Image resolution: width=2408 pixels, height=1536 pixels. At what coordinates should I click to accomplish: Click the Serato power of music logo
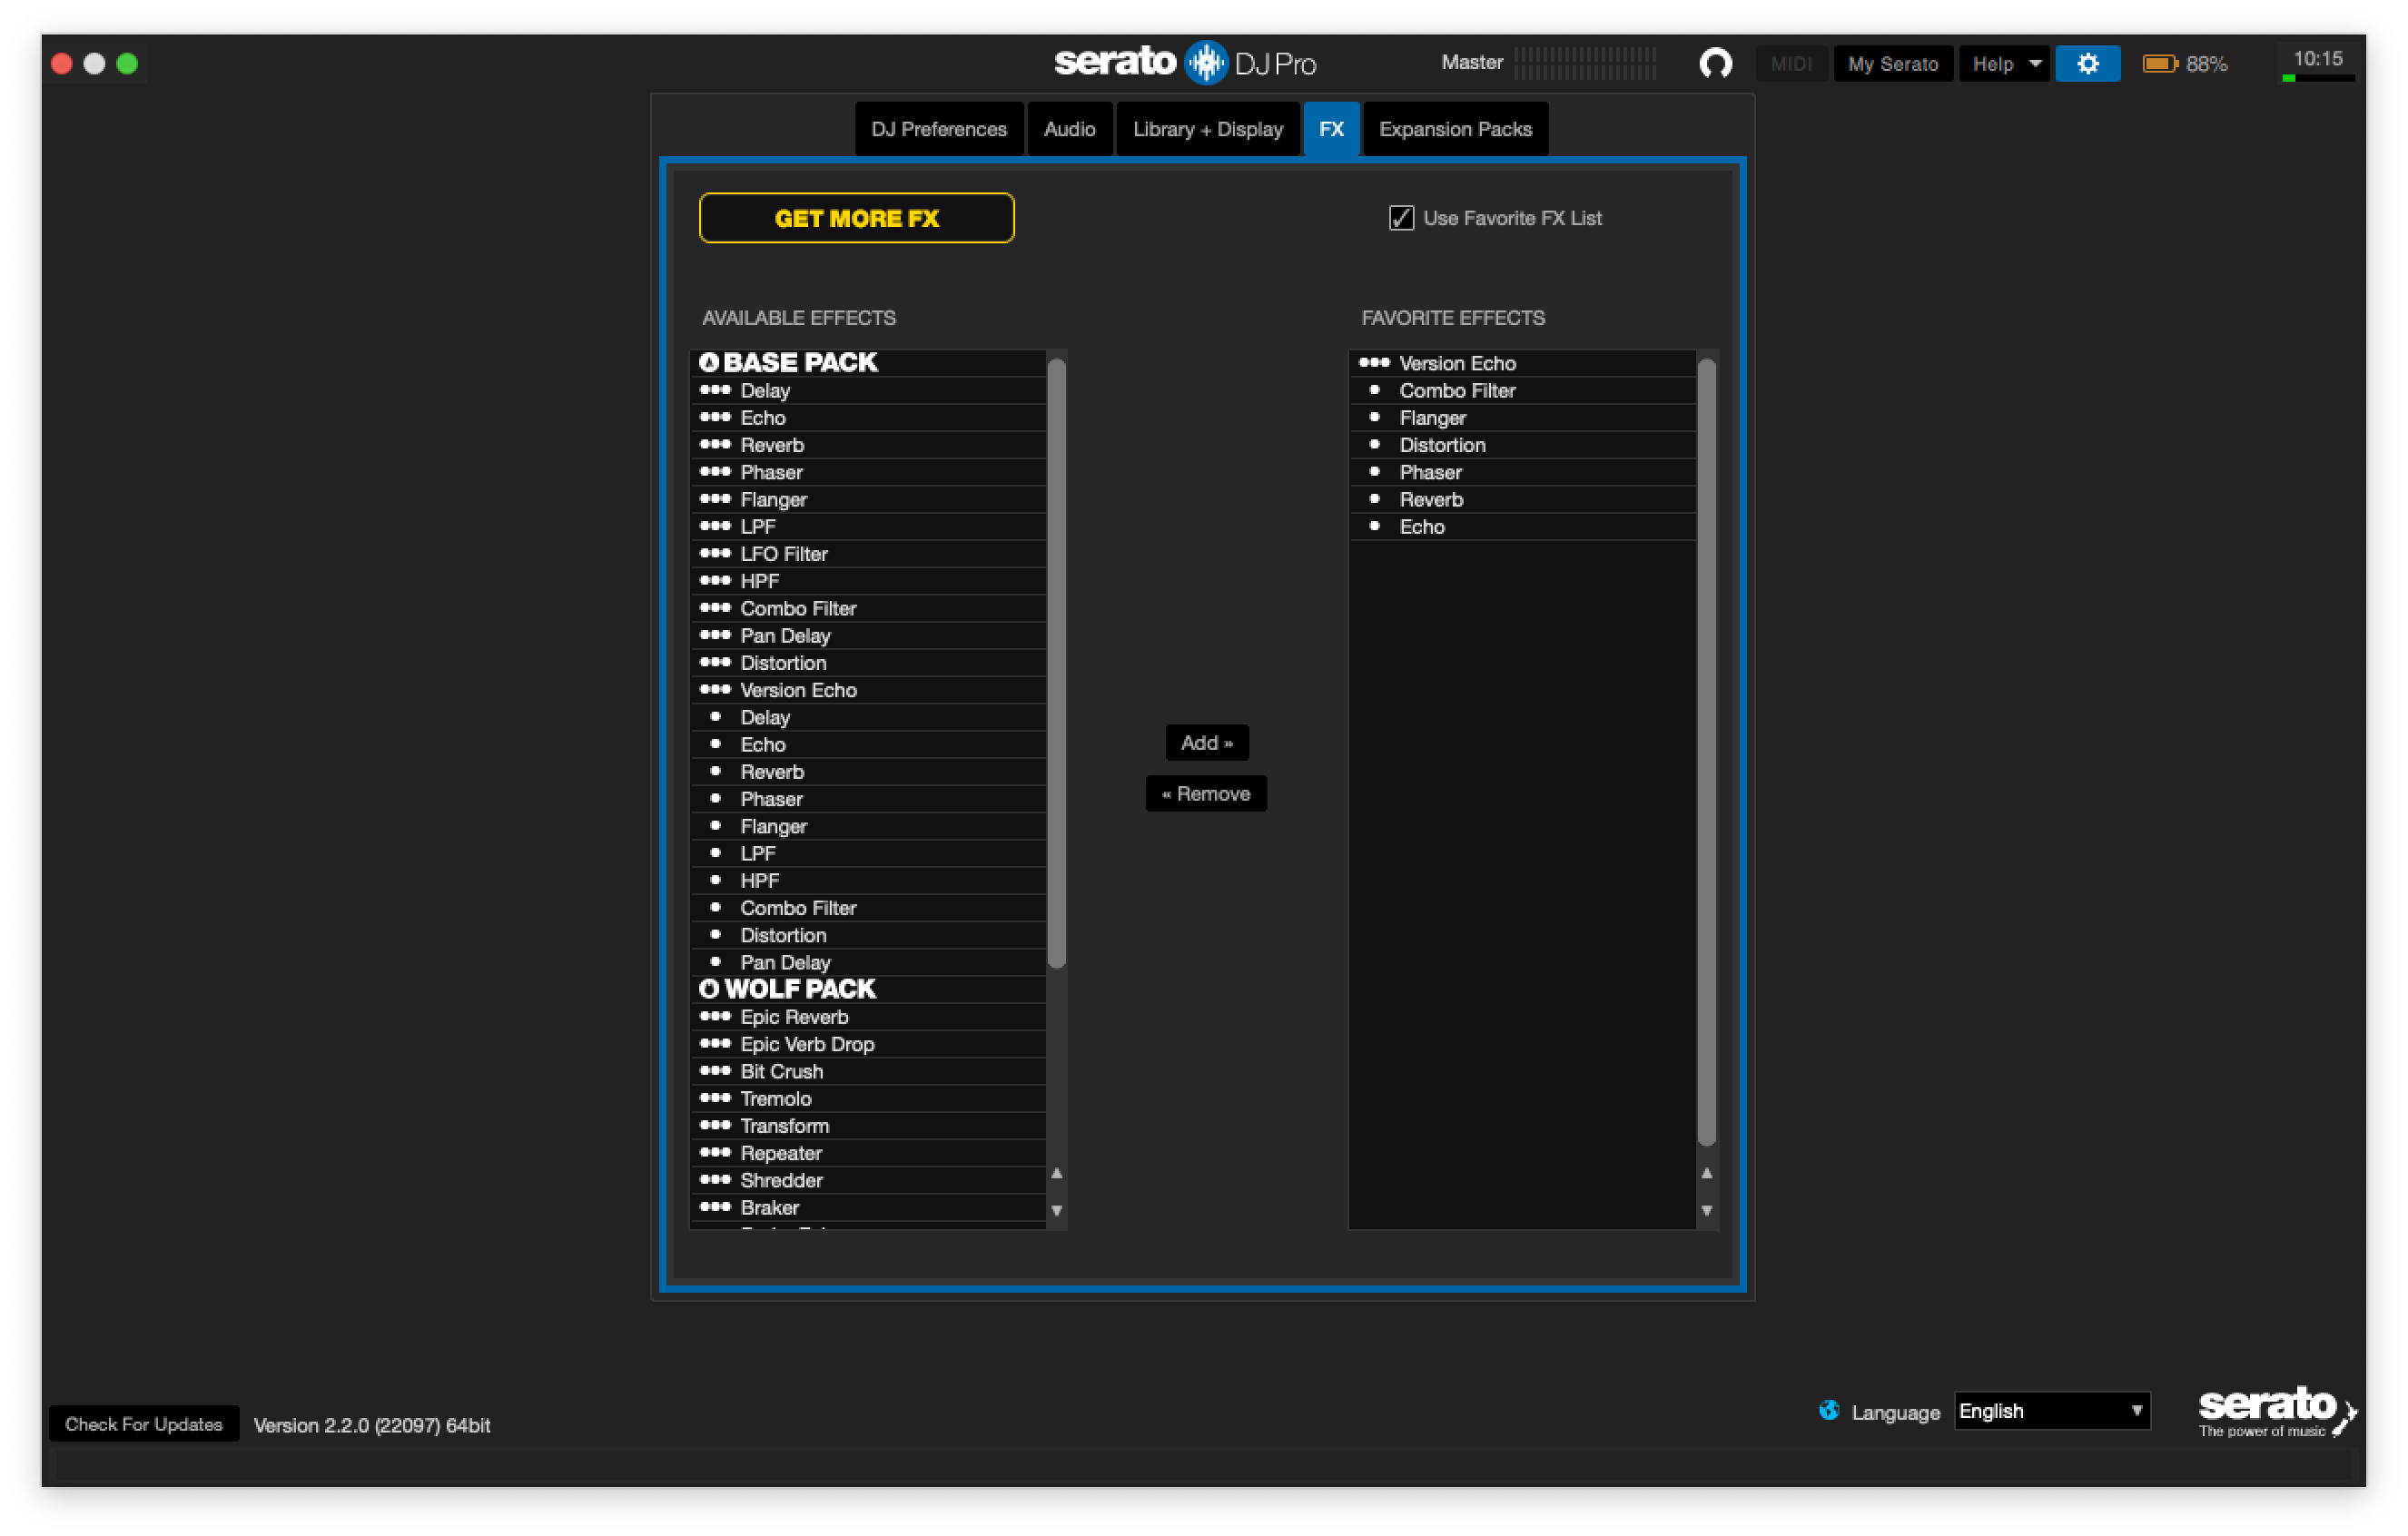click(x=2277, y=1411)
